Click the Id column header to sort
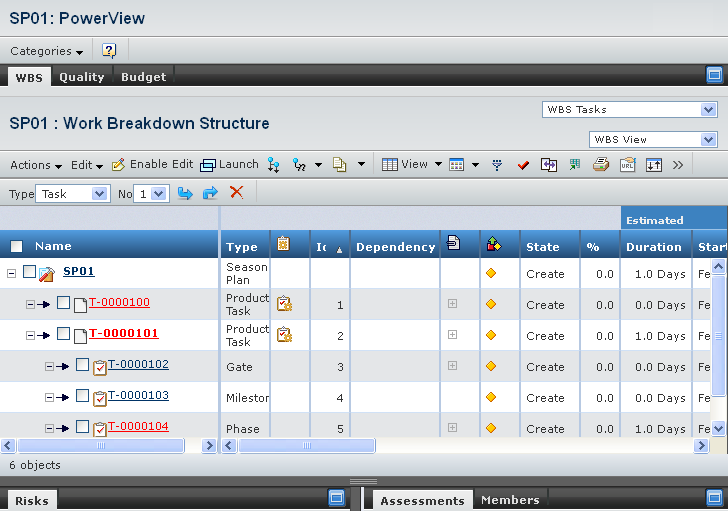Viewport: 728px width, 511px height. point(329,247)
